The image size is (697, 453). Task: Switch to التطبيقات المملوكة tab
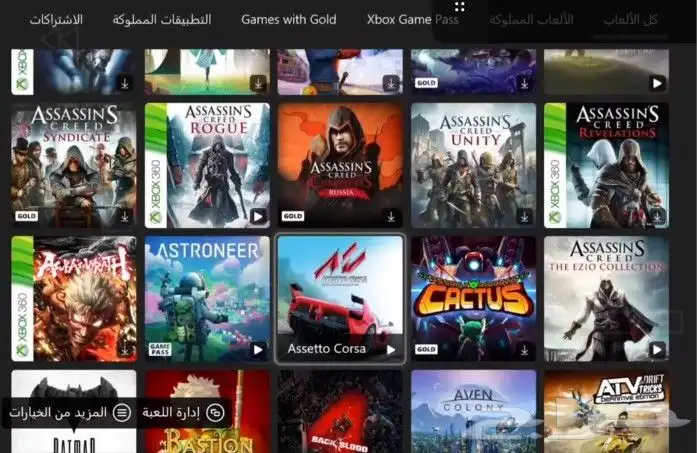point(162,20)
